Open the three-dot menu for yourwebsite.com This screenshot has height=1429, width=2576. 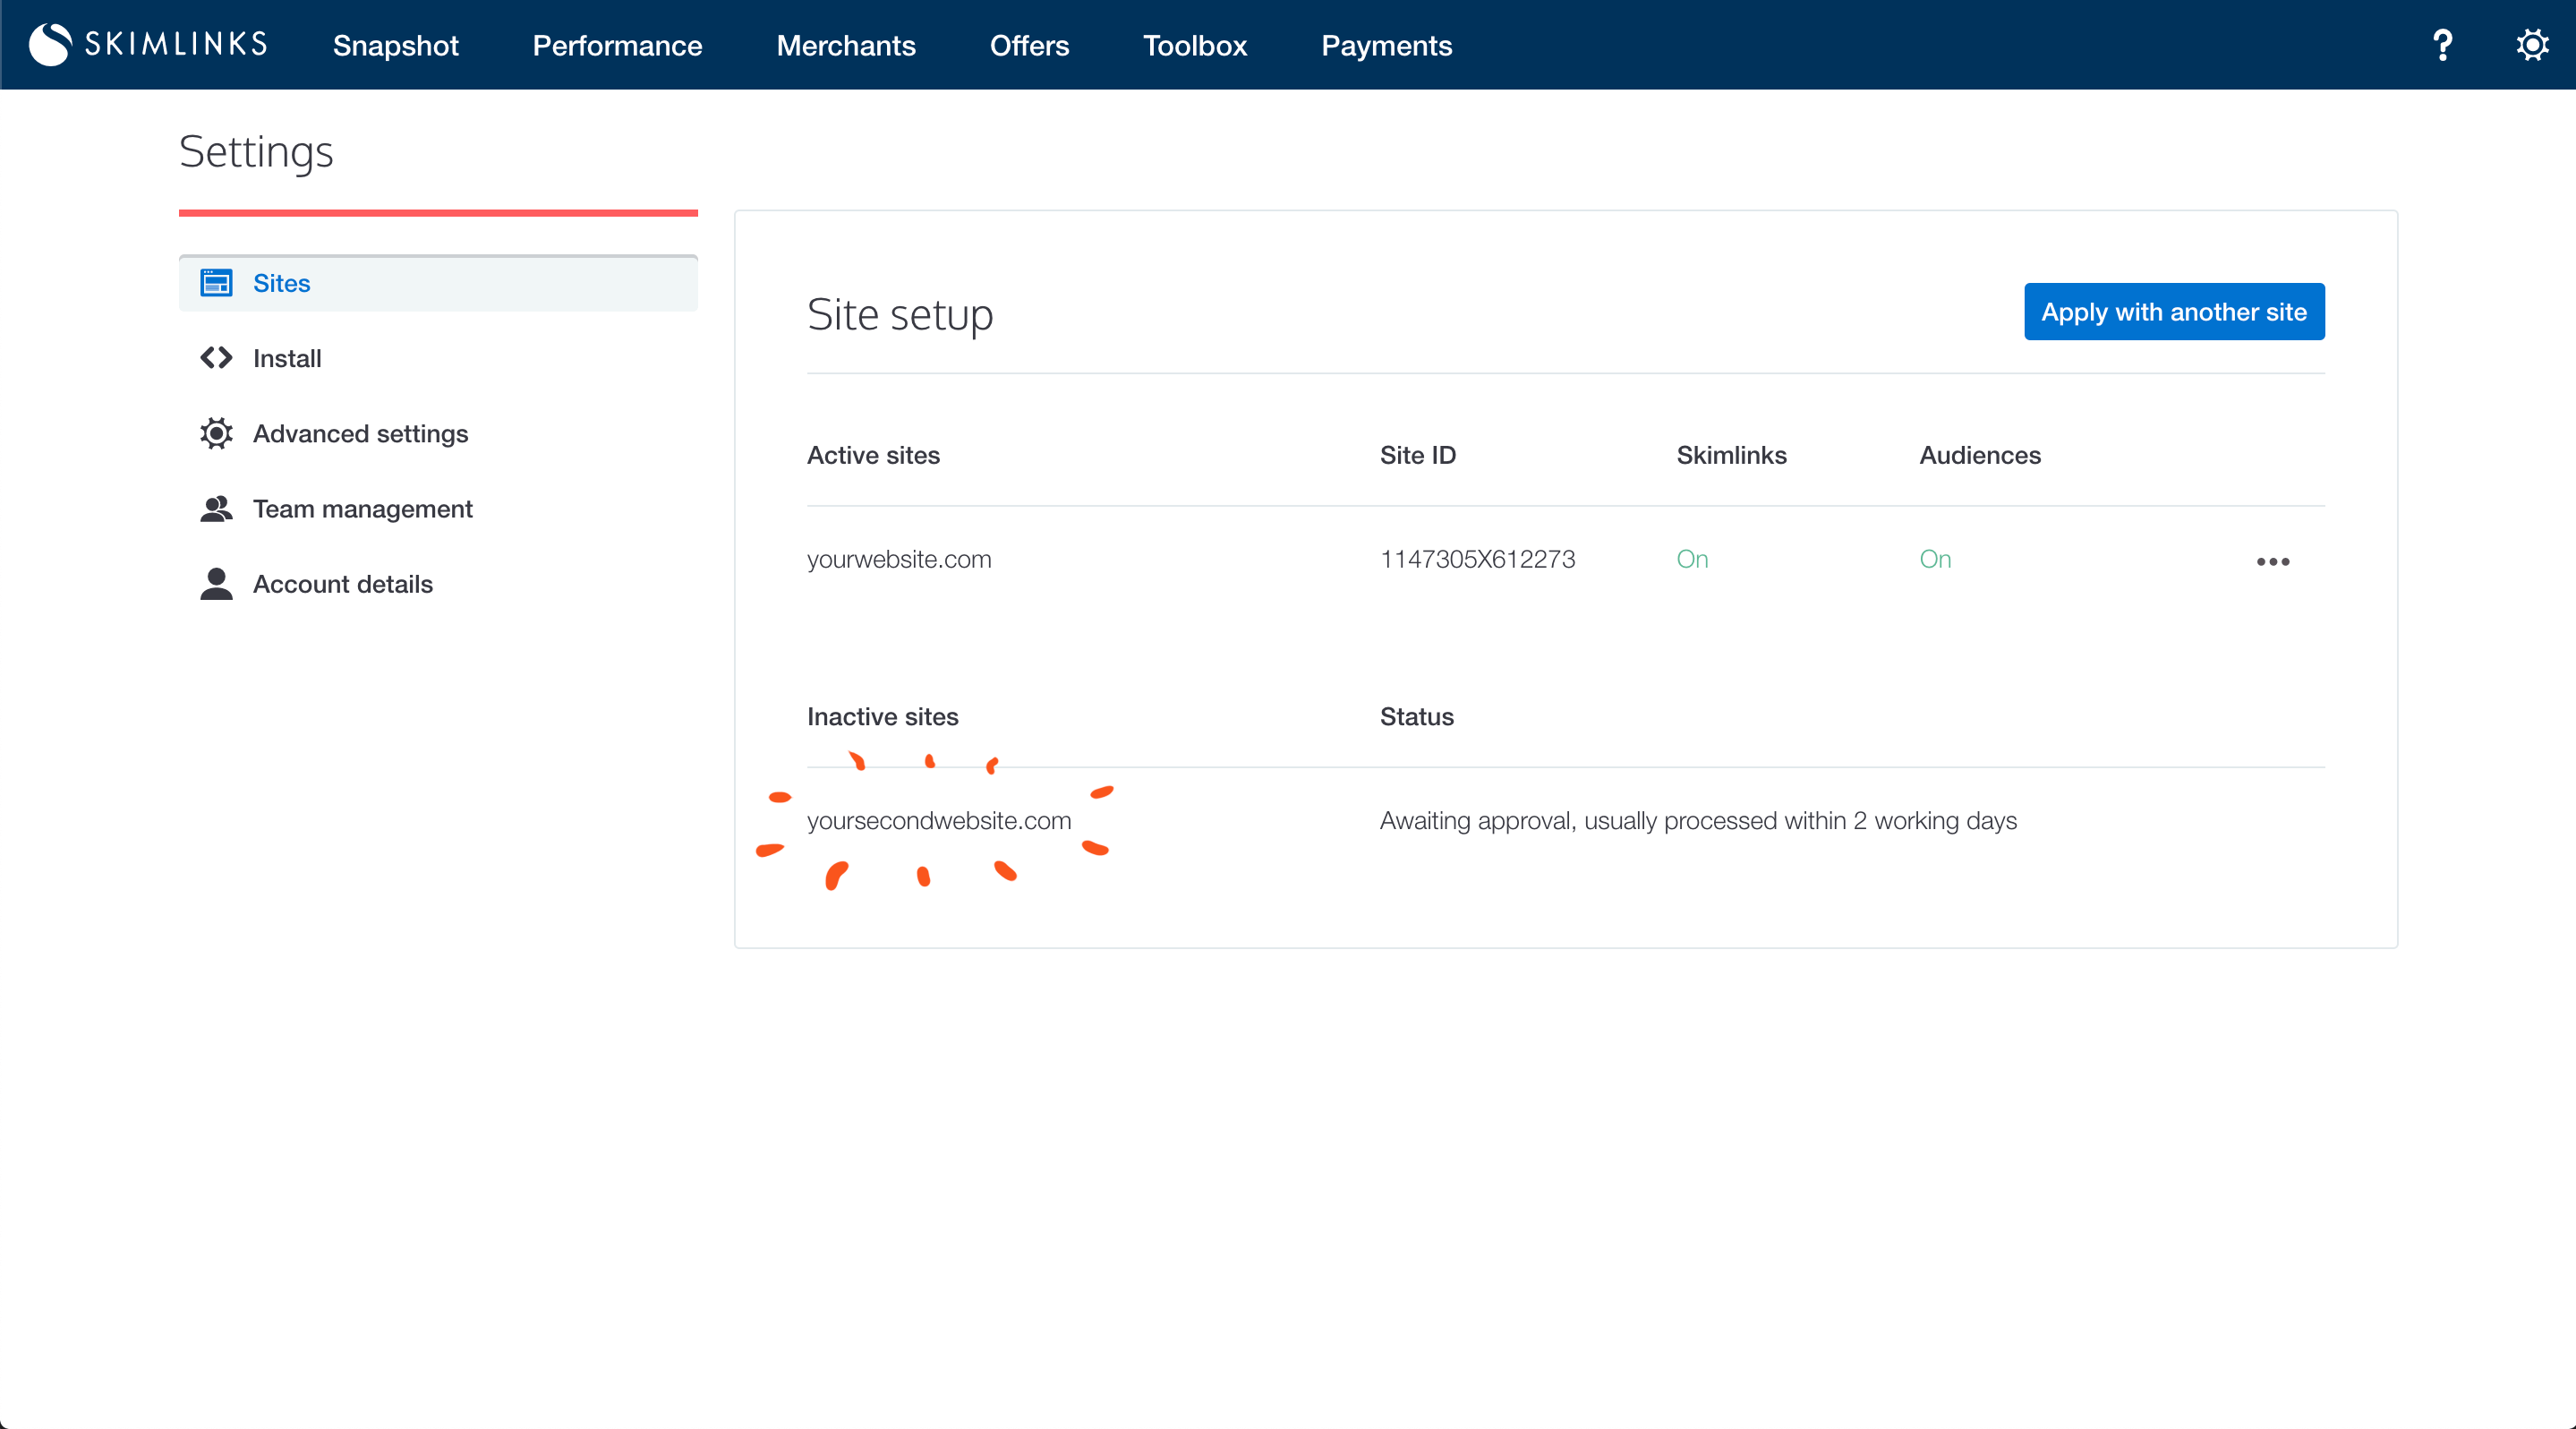[x=2272, y=562]
